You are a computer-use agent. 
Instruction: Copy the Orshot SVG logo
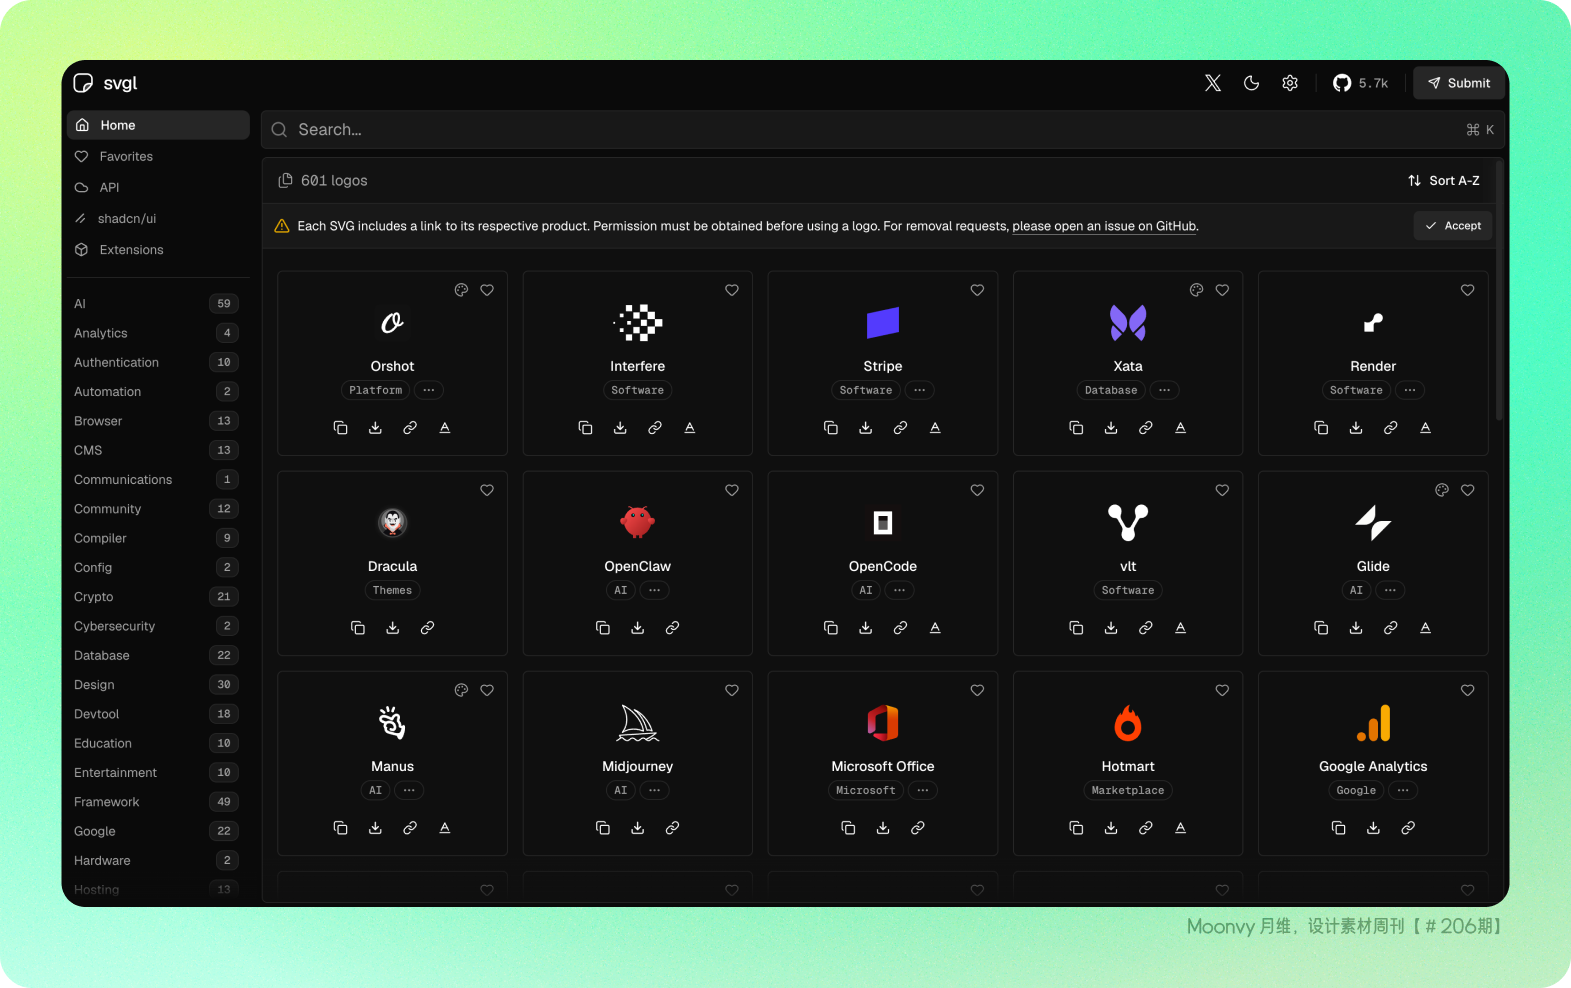[x=340, y=428]
